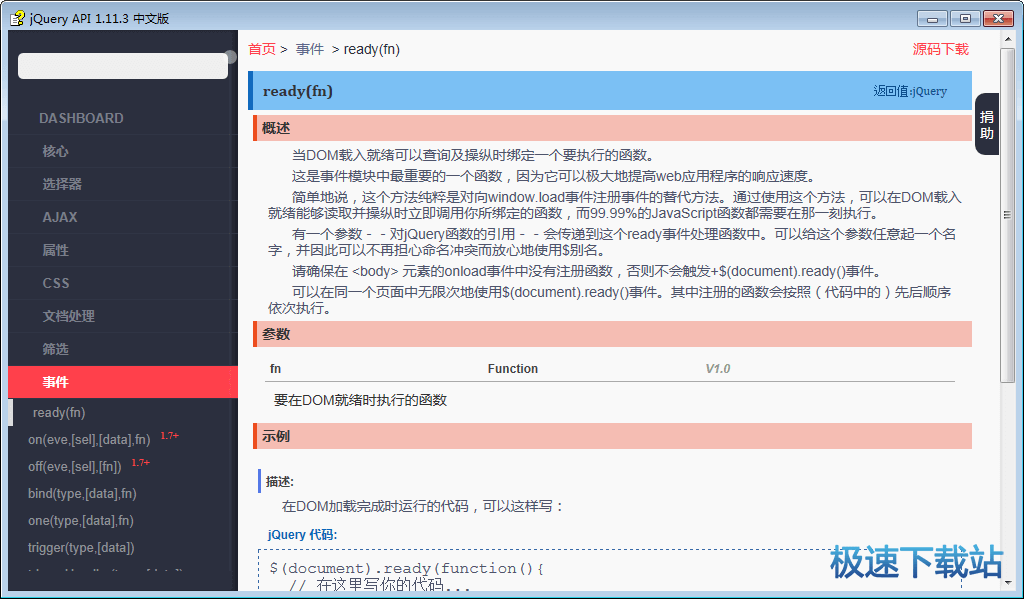Click the 示例 section header
Screen dimensions: 1024x599
point(613,436)
